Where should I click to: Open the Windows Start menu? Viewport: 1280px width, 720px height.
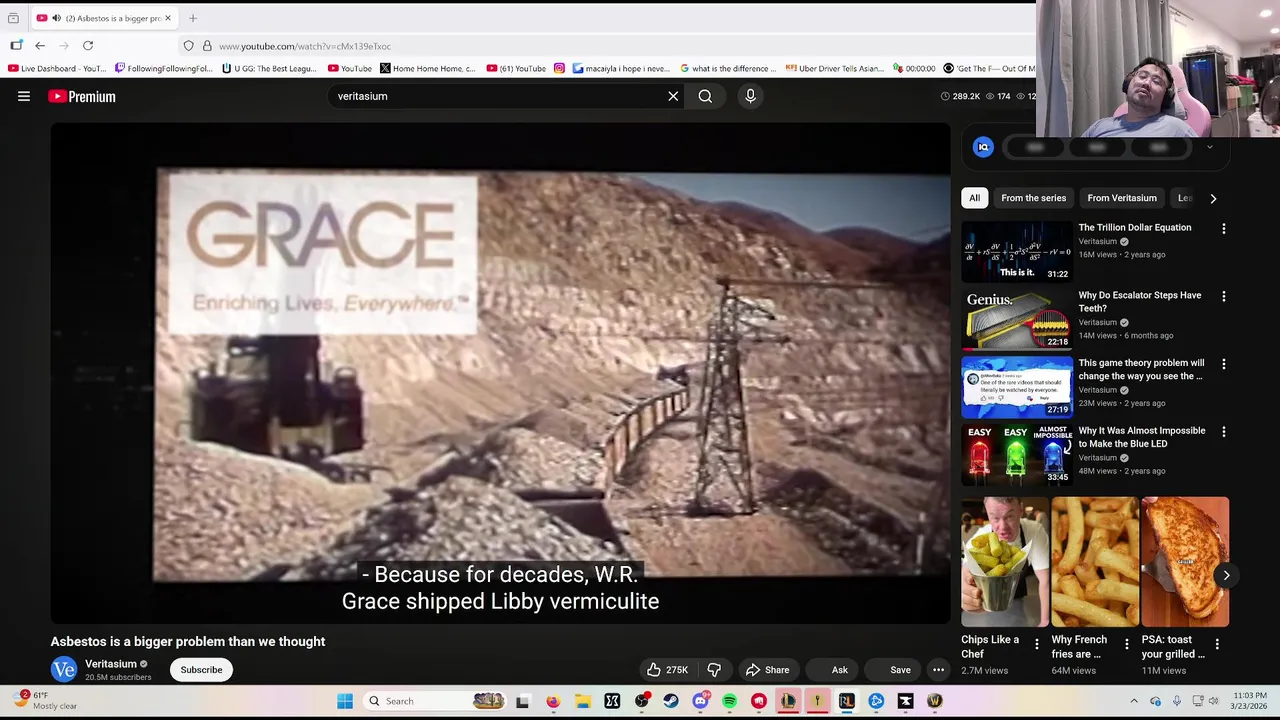coord(345,701)
